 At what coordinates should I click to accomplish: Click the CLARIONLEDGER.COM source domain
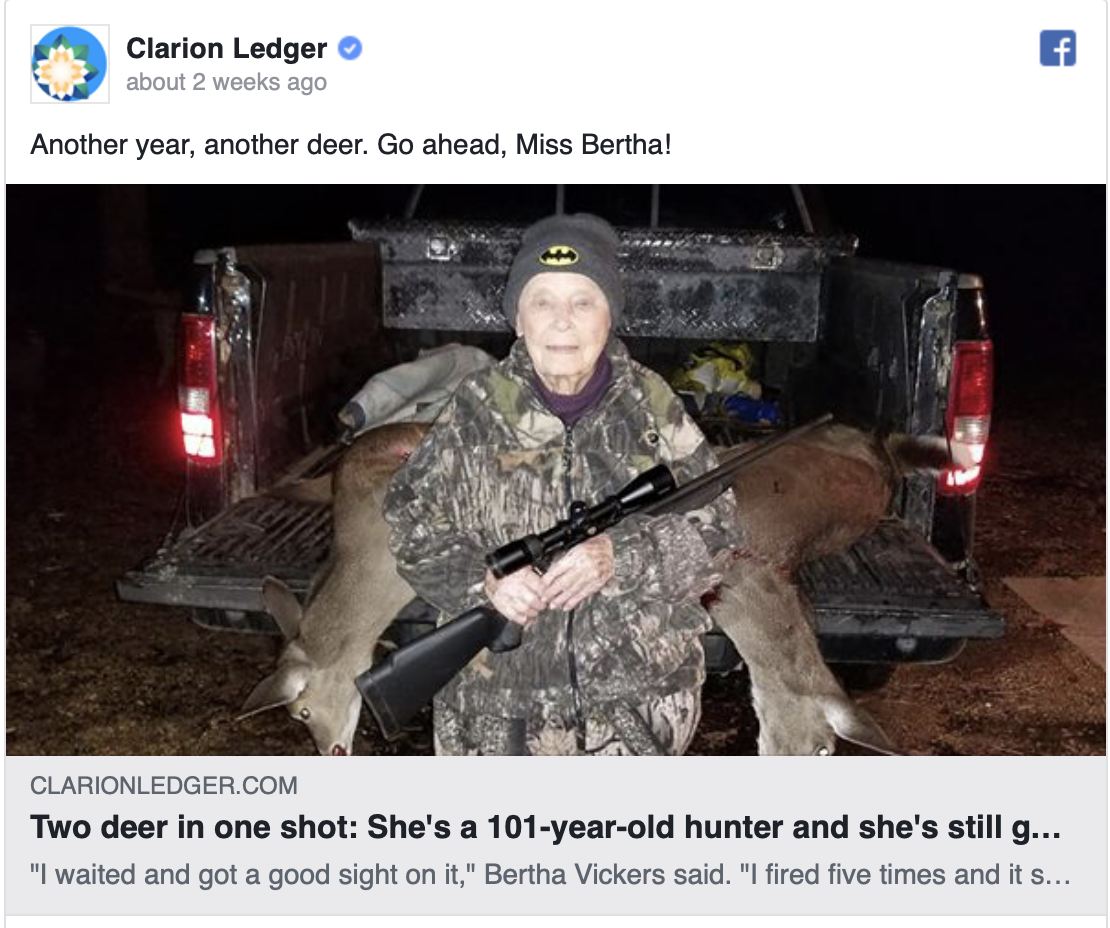point(164,786)
